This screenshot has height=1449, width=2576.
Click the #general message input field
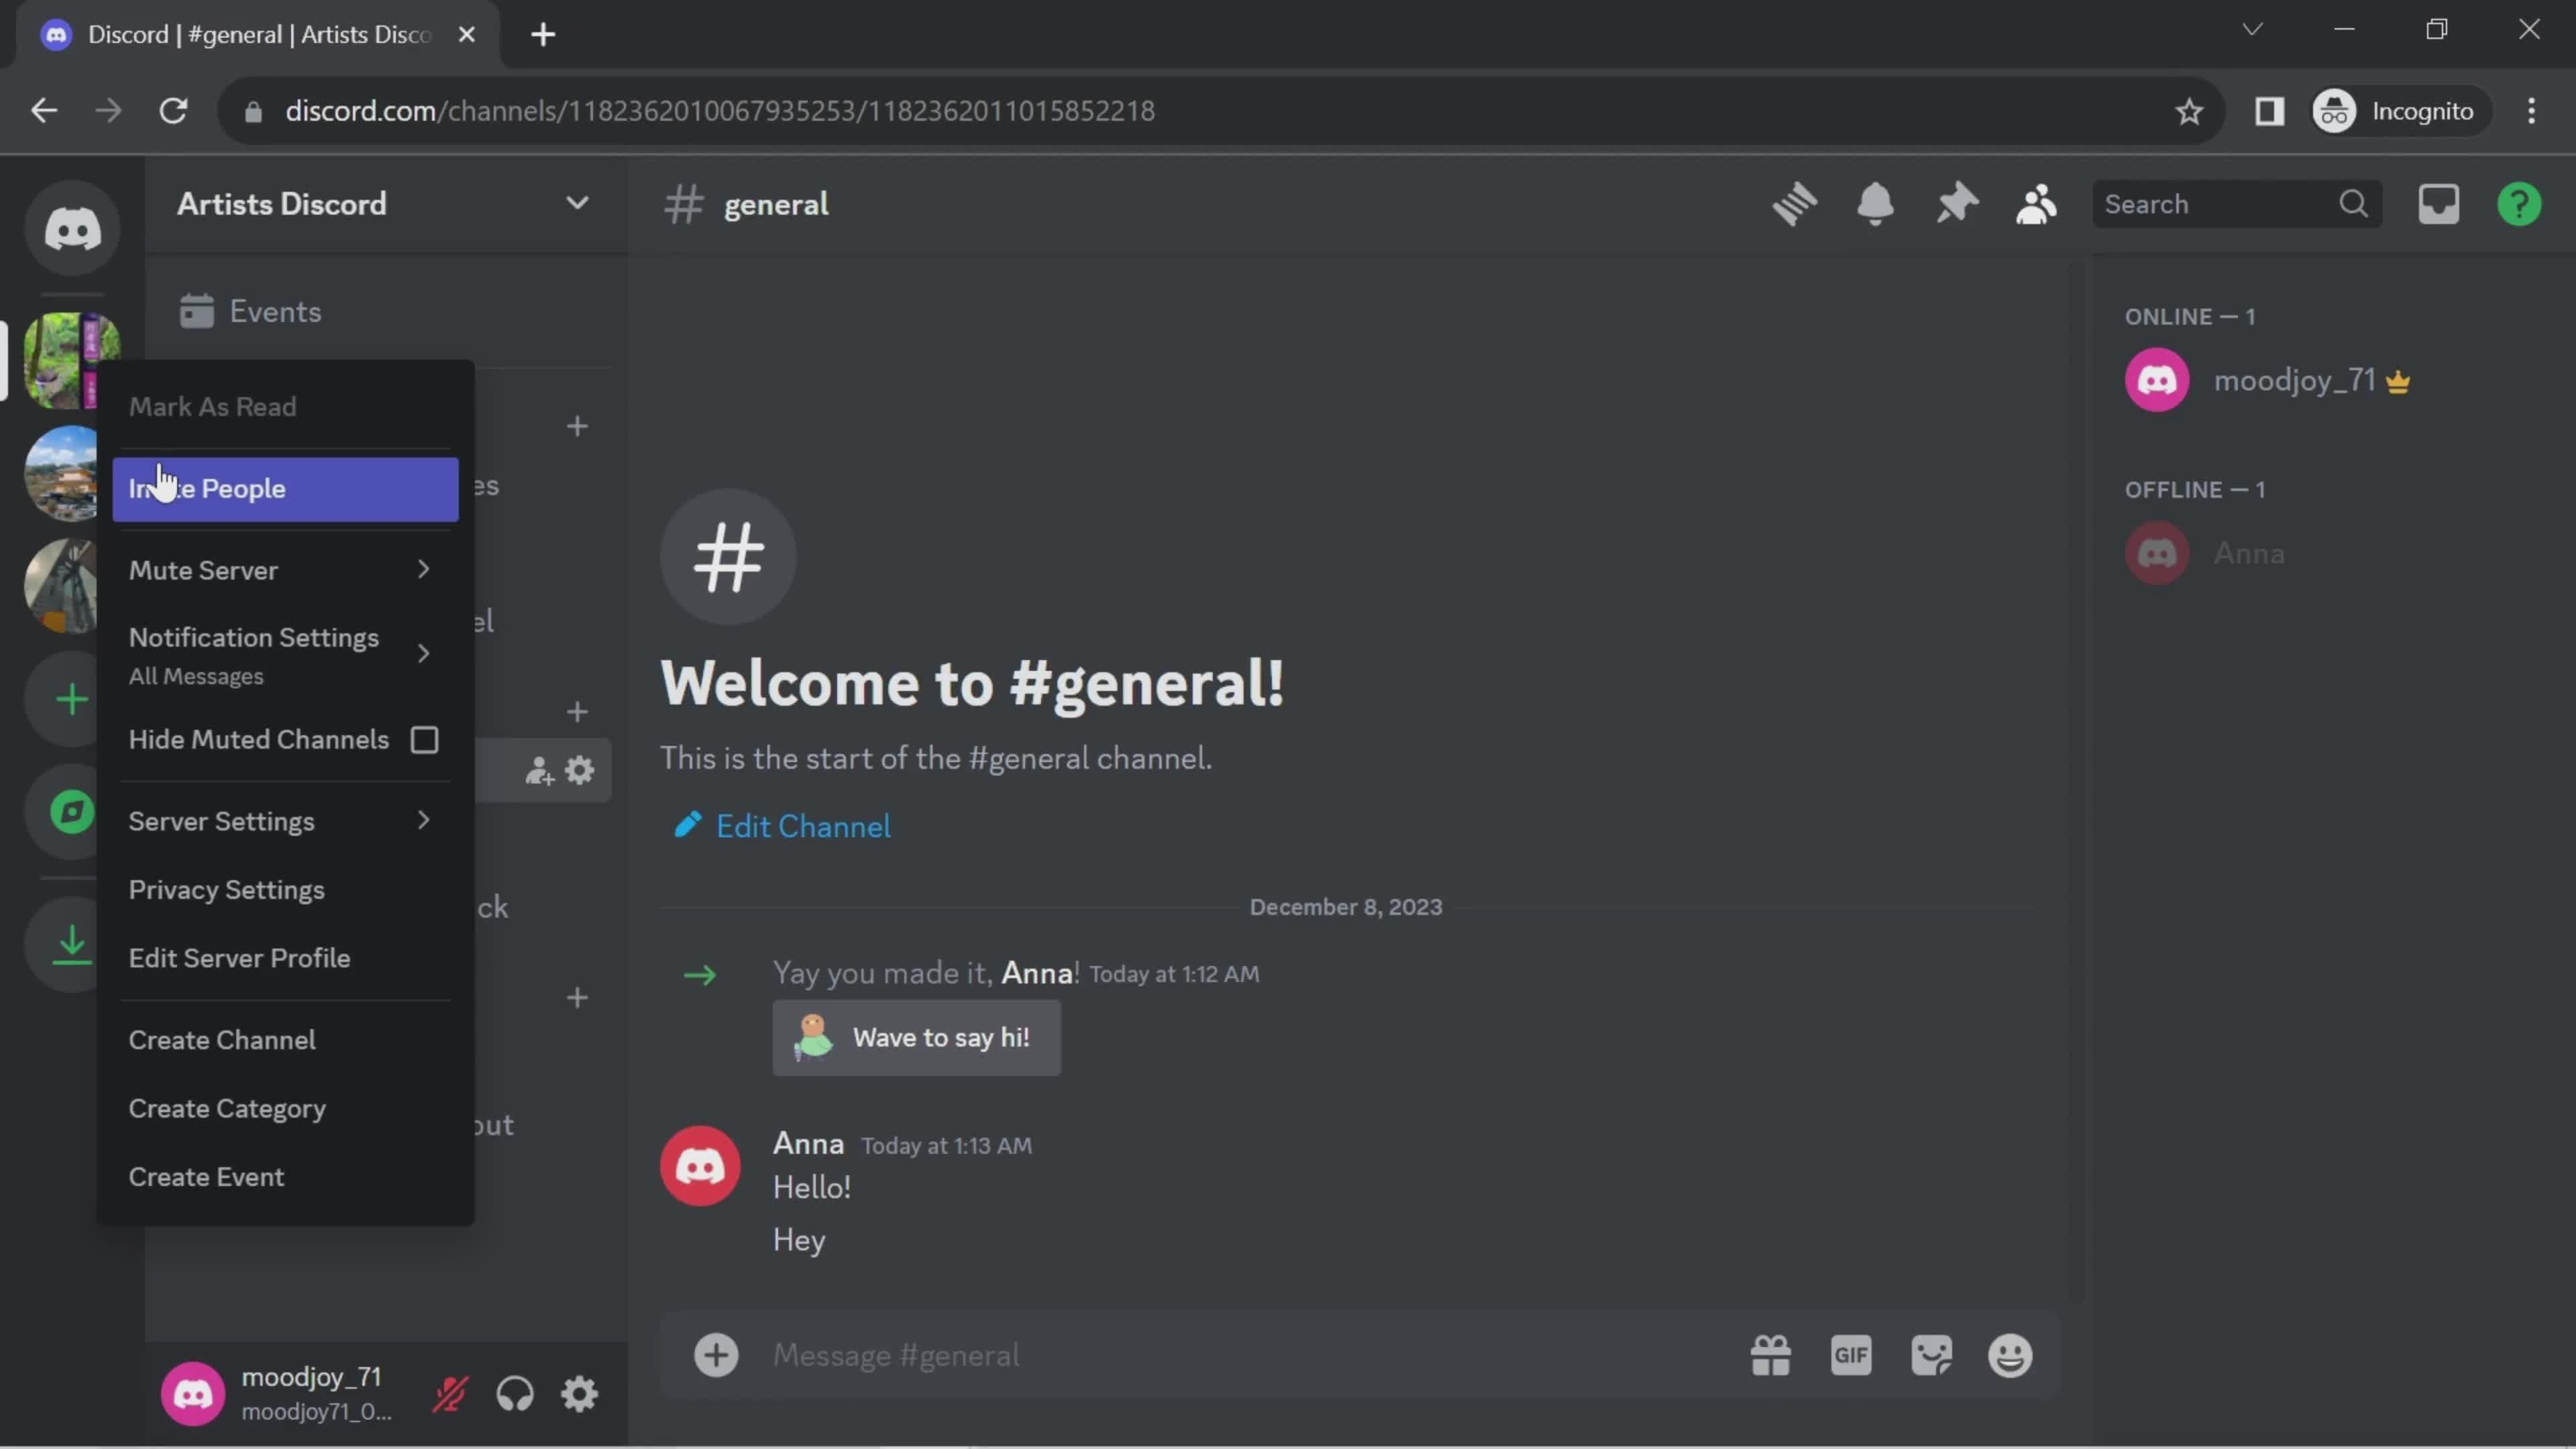[1238, 1355]
